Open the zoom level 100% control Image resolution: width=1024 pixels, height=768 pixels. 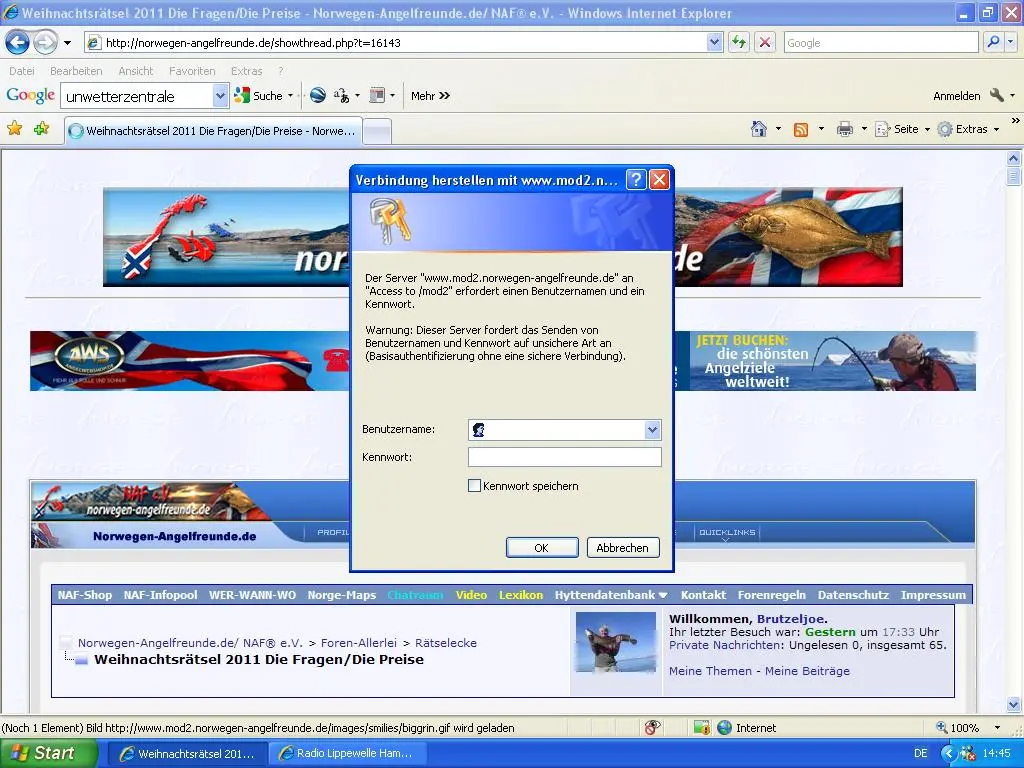(x=965, y=728)
